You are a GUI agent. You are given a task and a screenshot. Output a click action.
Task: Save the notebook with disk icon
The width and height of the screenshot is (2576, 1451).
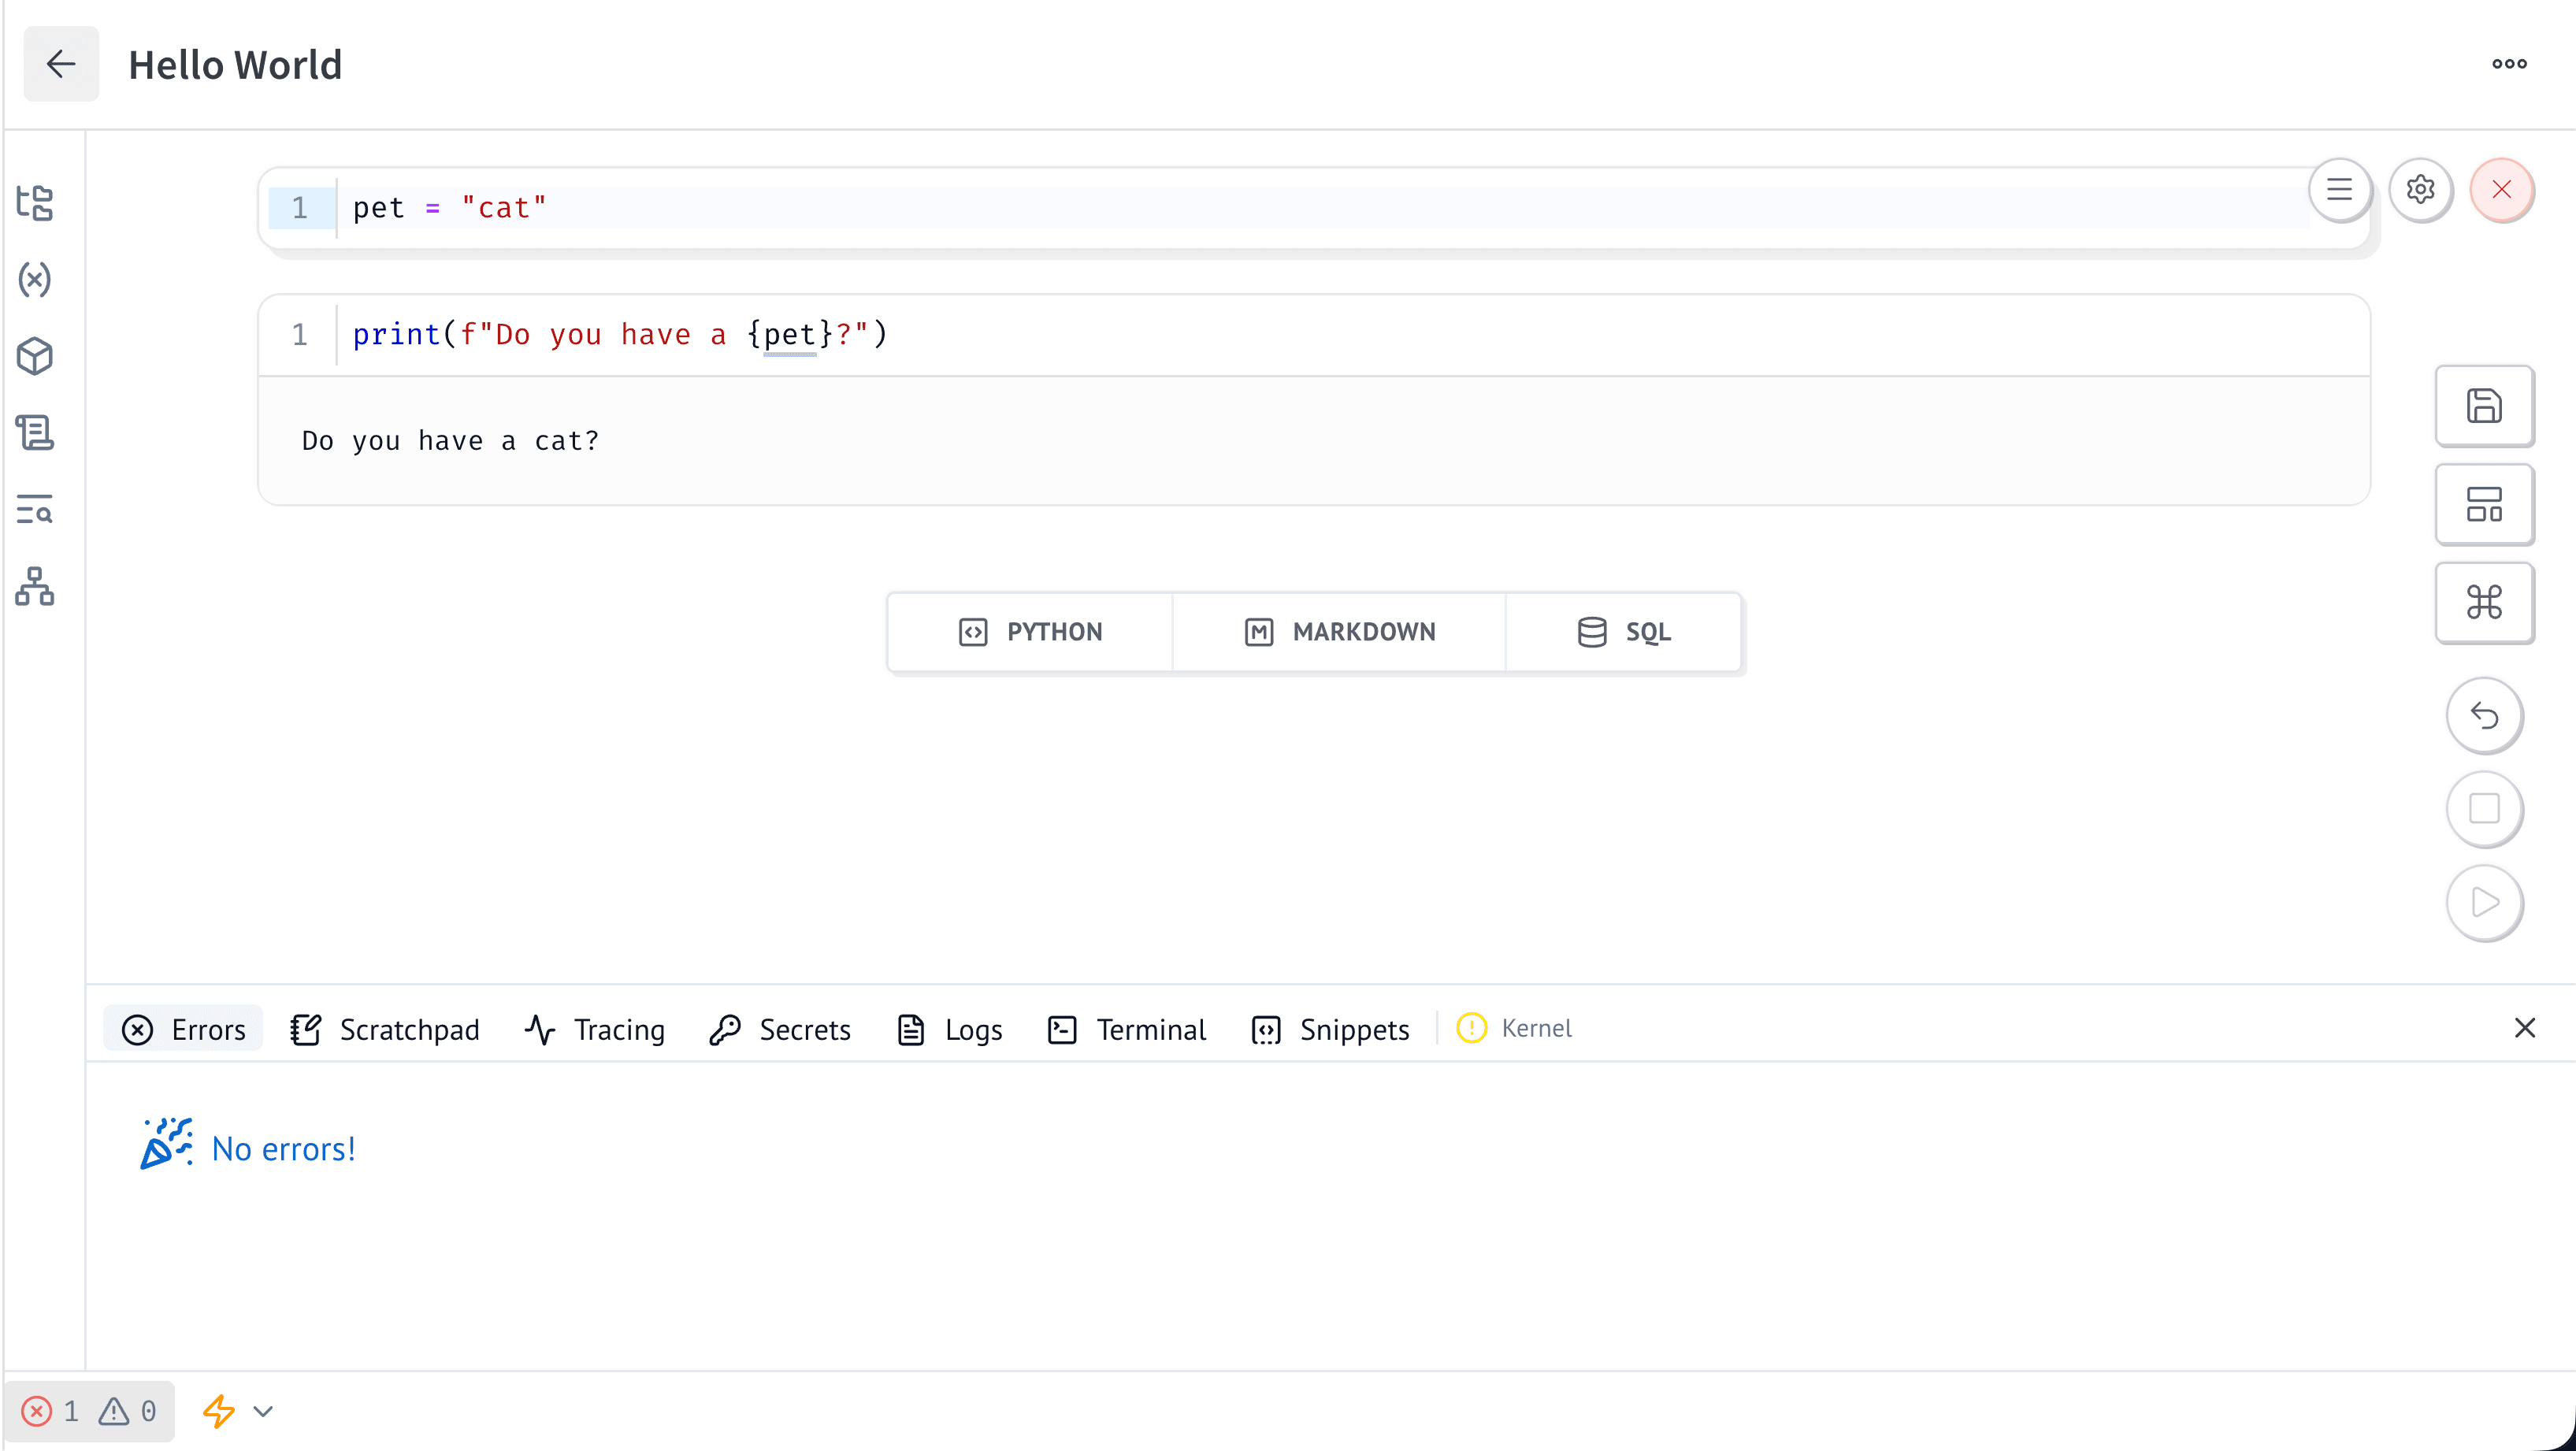click(x=2484, y=406)
